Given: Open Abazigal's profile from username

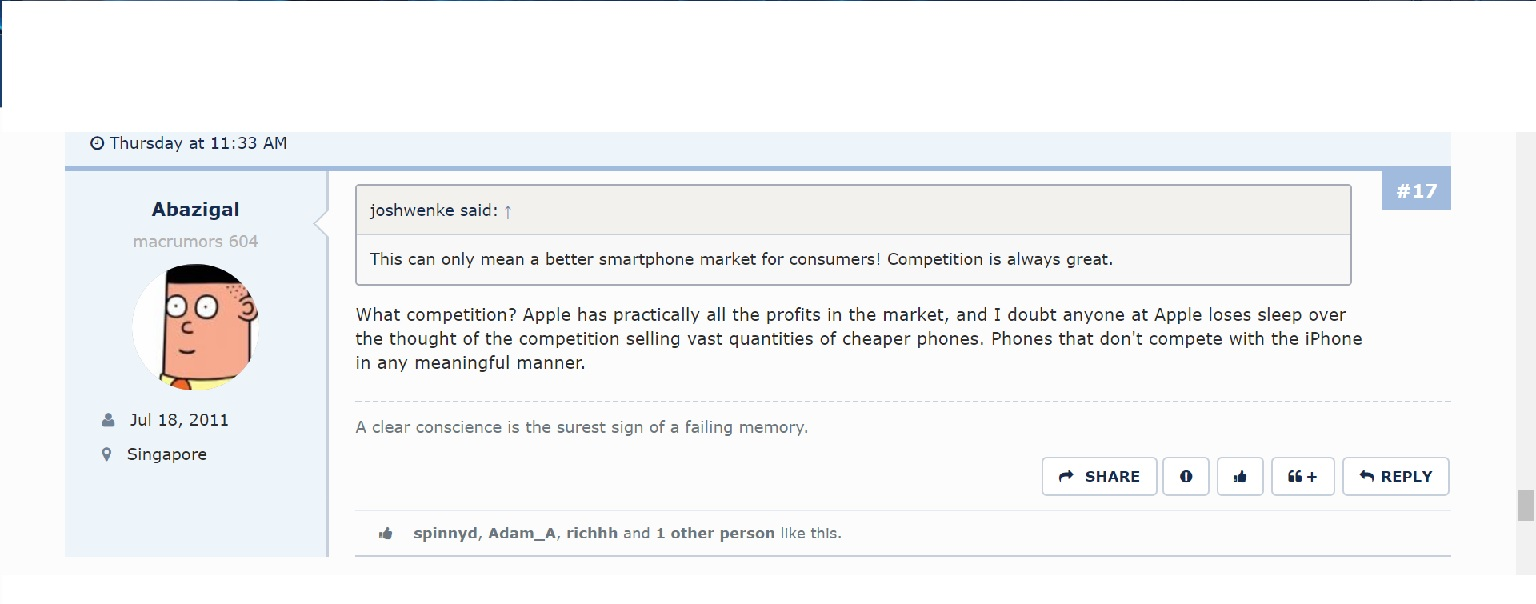Looking at the screenshot, I should (195, 209).
